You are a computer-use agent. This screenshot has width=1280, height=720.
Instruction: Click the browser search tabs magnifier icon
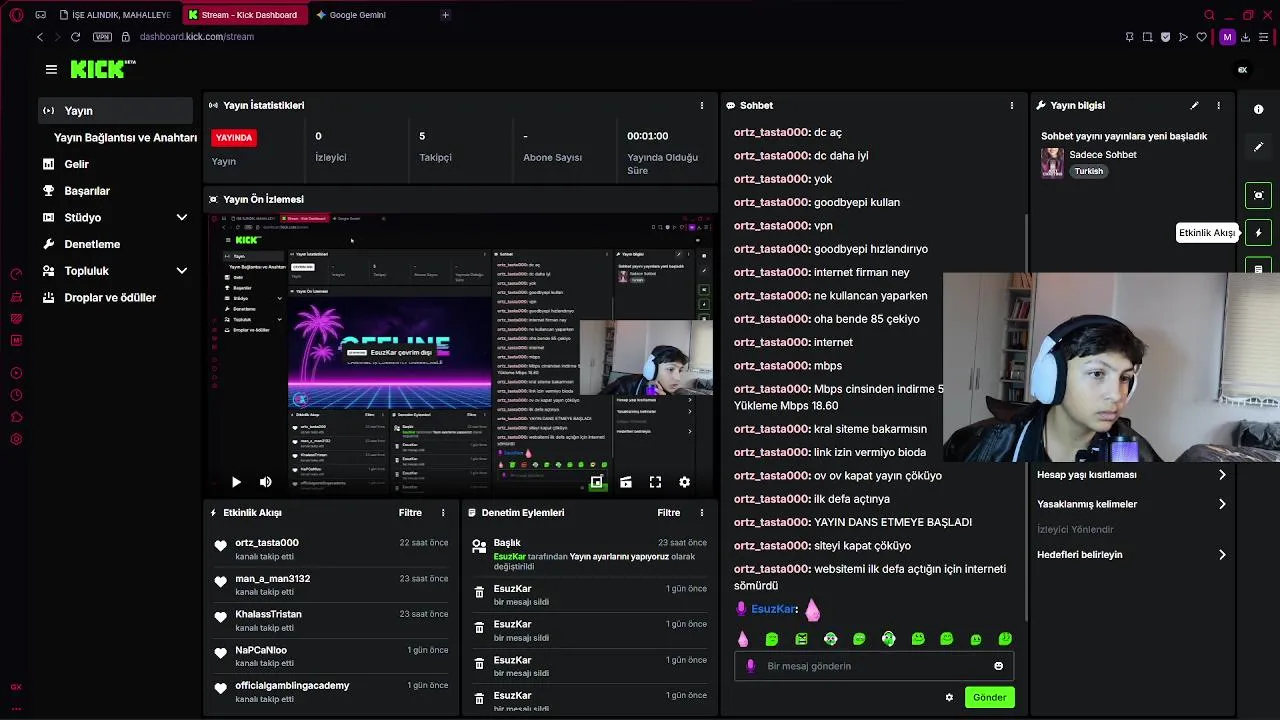[x=1209, y=15]
